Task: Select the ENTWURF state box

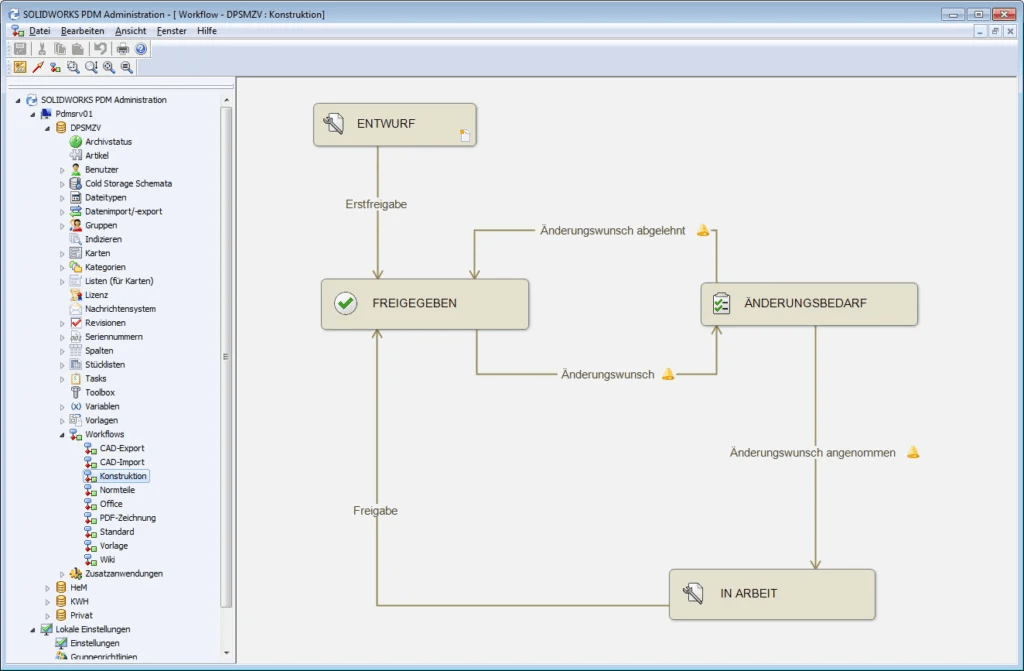Action: [x=394, y=124]
